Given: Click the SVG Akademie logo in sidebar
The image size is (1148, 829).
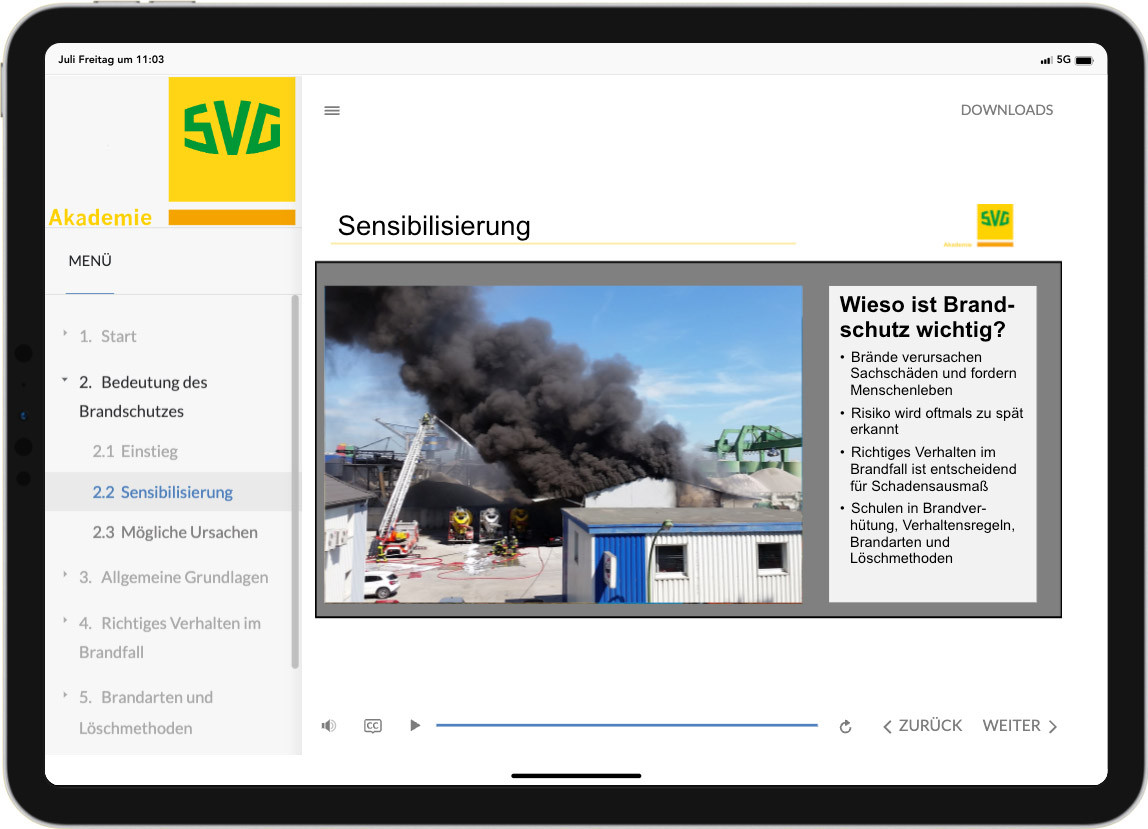Looking at the screenshot, I should point(173,152).
